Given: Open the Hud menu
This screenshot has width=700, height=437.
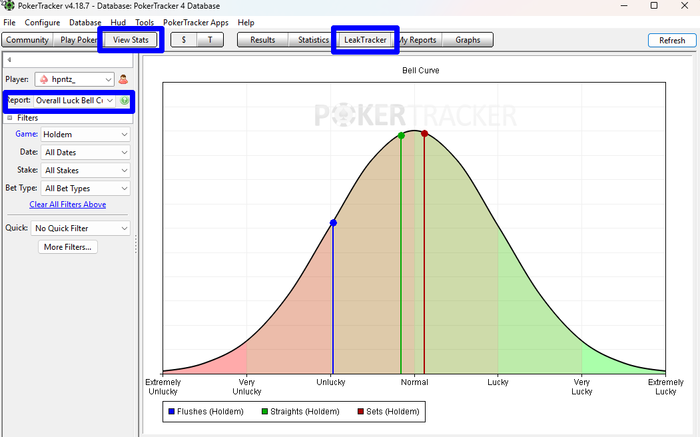Looking at the screenshot, I should (118, 22).
